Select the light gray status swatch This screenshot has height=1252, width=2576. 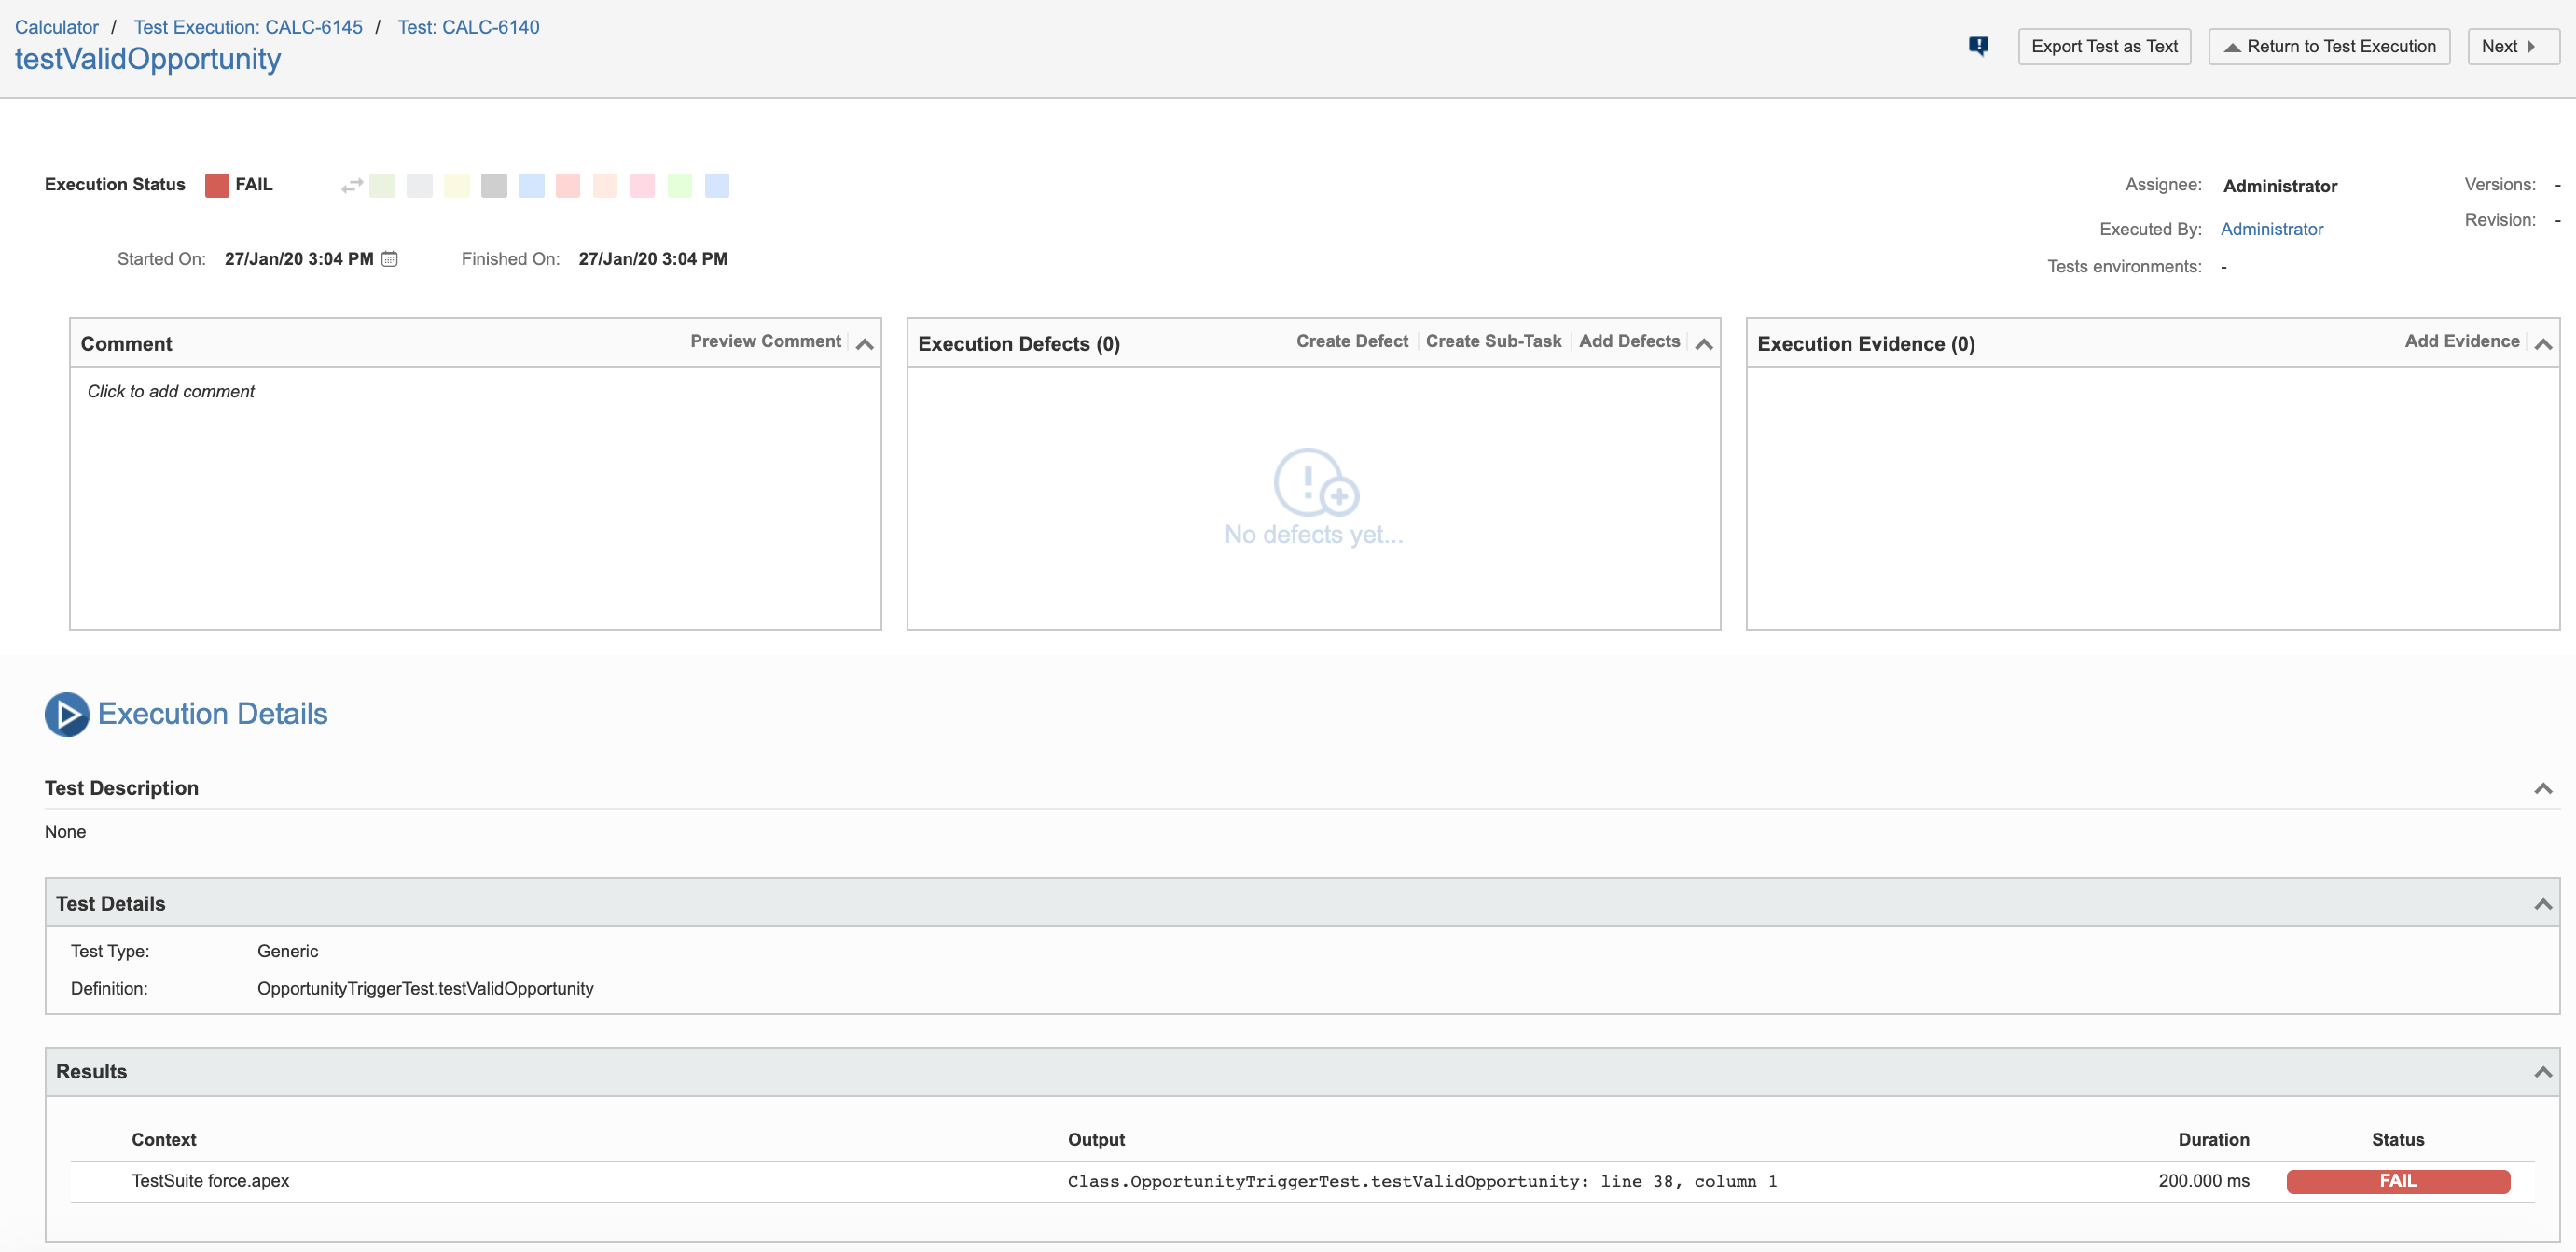tap(419, 185)
